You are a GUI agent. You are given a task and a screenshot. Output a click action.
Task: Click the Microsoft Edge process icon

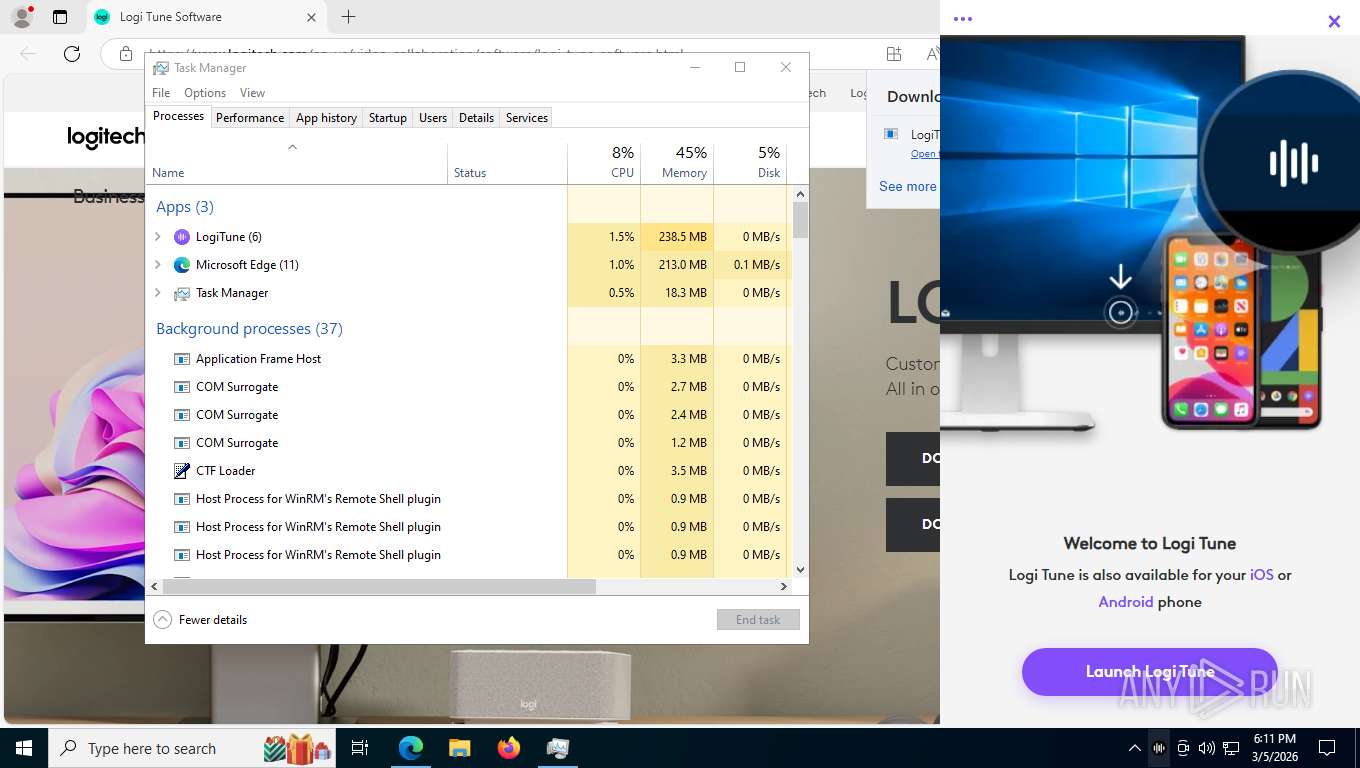[x=181, y=265]
